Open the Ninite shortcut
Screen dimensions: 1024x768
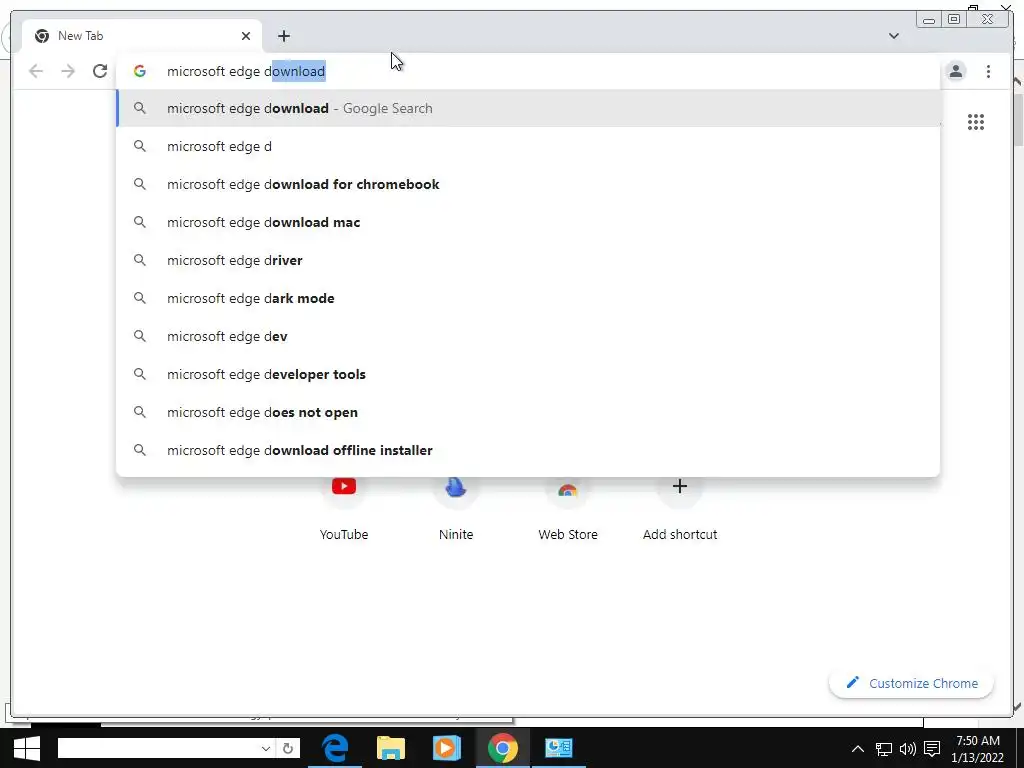tap(456, 508)
